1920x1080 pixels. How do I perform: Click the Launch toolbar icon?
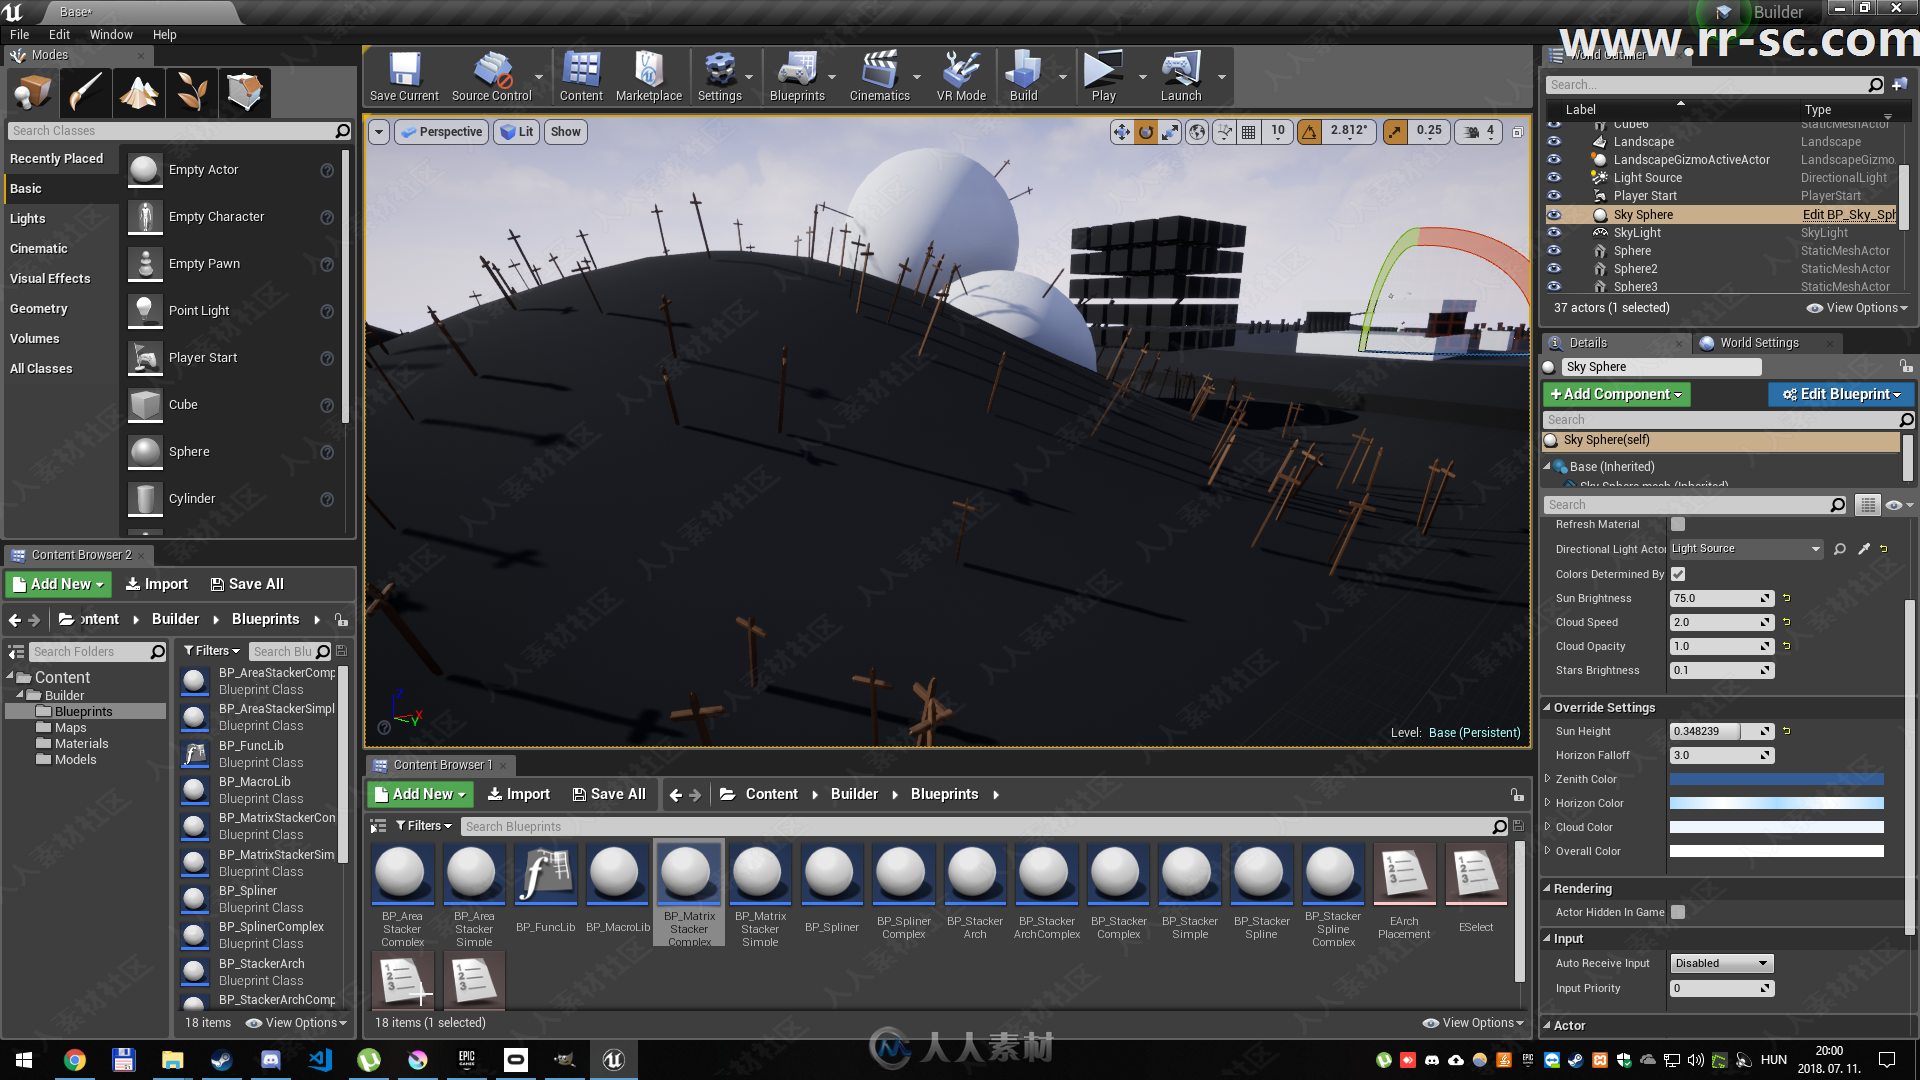click(x=1181, y=77)
